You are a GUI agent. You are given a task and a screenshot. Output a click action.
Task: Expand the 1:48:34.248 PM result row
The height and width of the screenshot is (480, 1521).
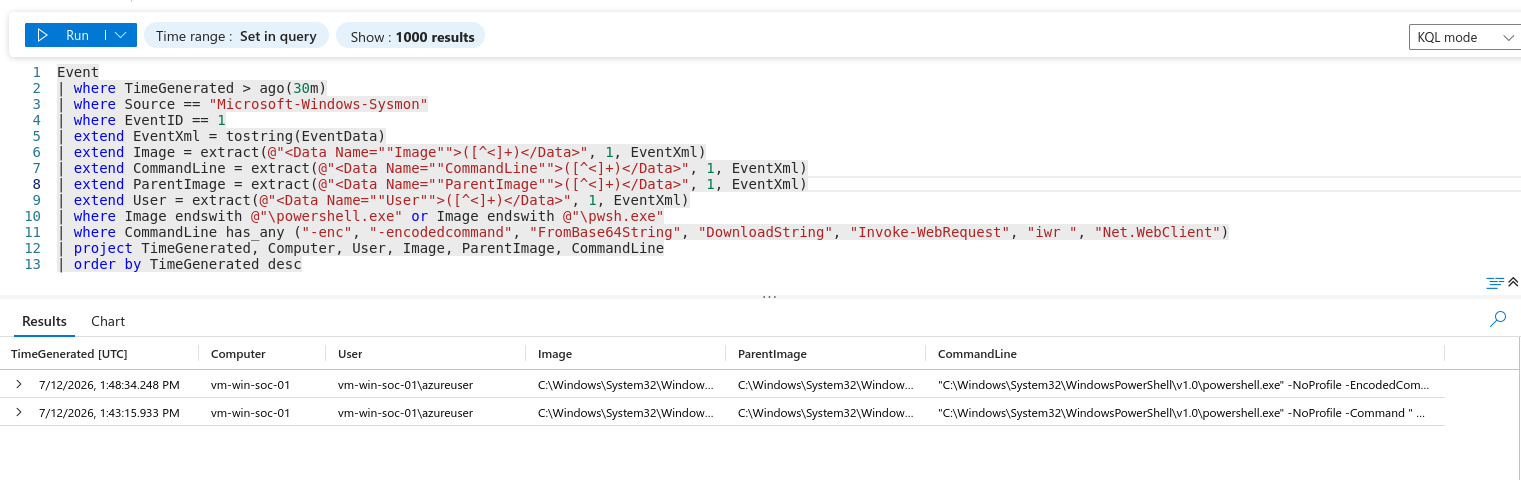(x=18, y=384)
